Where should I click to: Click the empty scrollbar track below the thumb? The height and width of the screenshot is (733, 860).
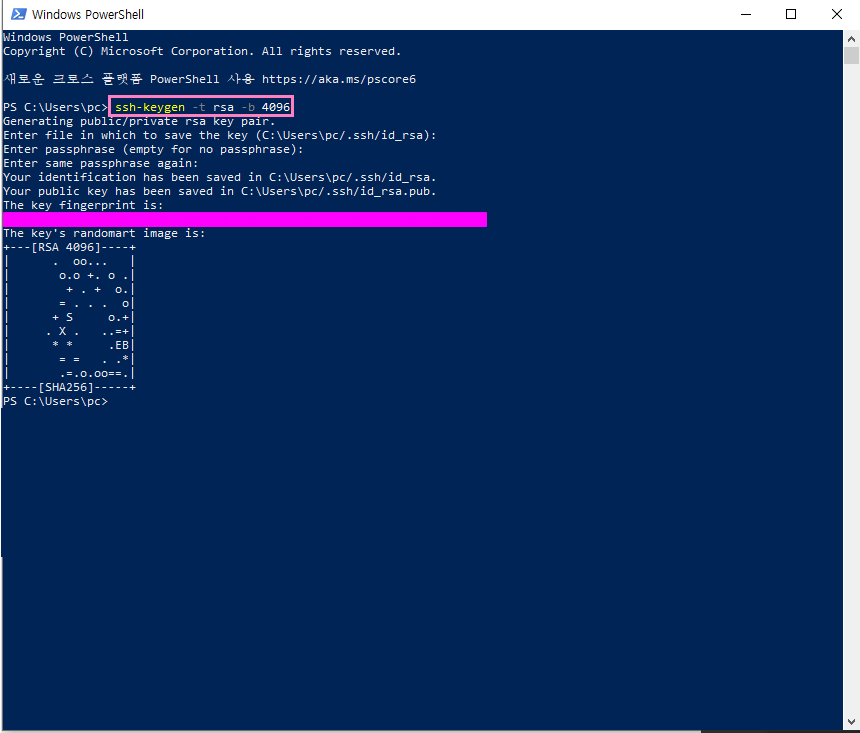tap(851, 400)
